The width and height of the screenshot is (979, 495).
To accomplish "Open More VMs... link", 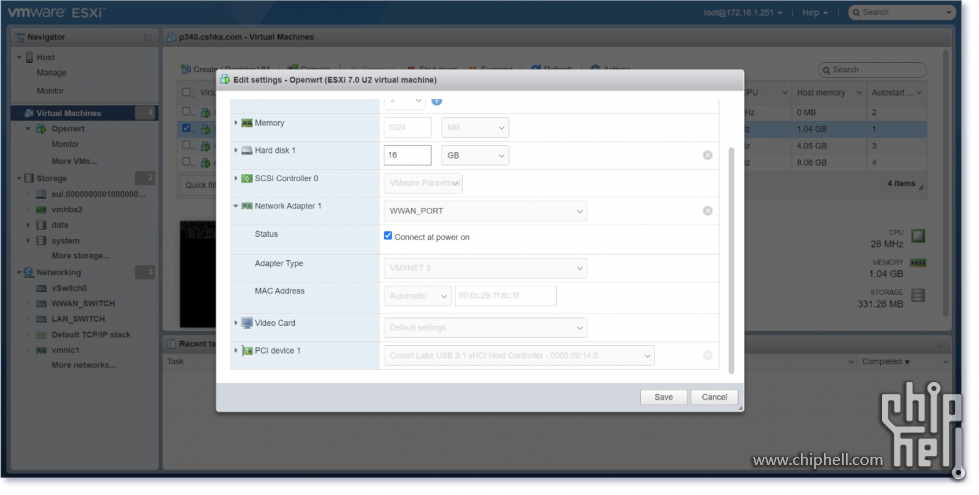I will coord(74,161).
